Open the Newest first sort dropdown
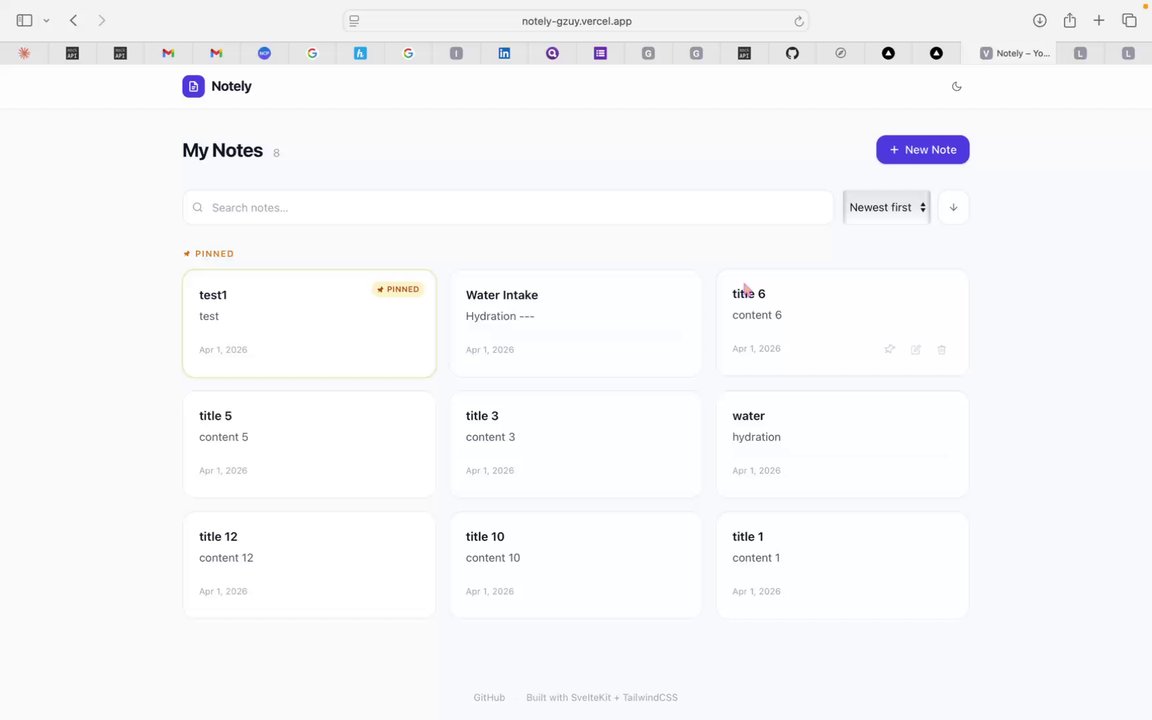The width and height of the screenshot is (1152, 720). click(x=887, y=207)
